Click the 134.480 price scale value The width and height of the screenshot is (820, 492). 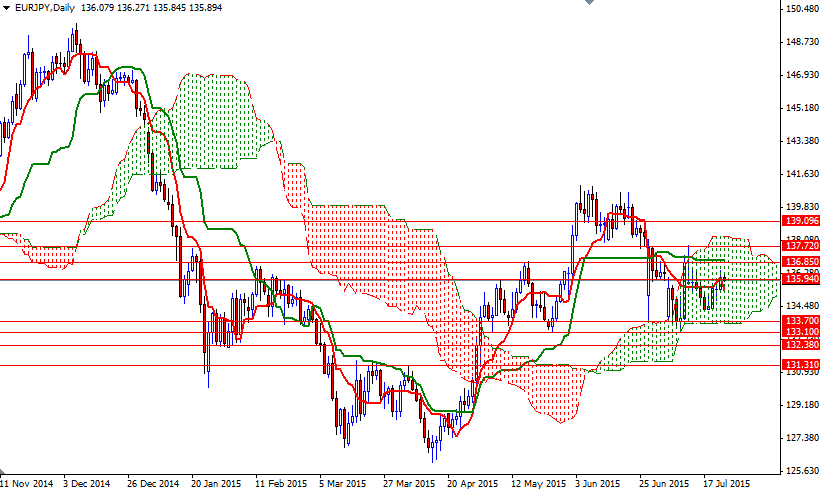coord(802,306)
